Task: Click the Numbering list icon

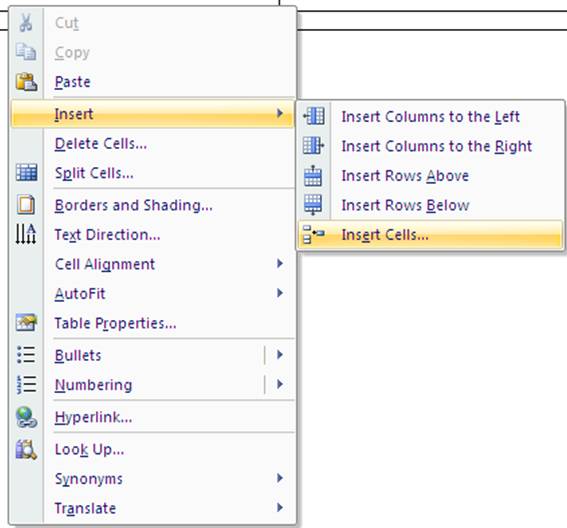Action: pyautogui.click(x=26, y=384)
